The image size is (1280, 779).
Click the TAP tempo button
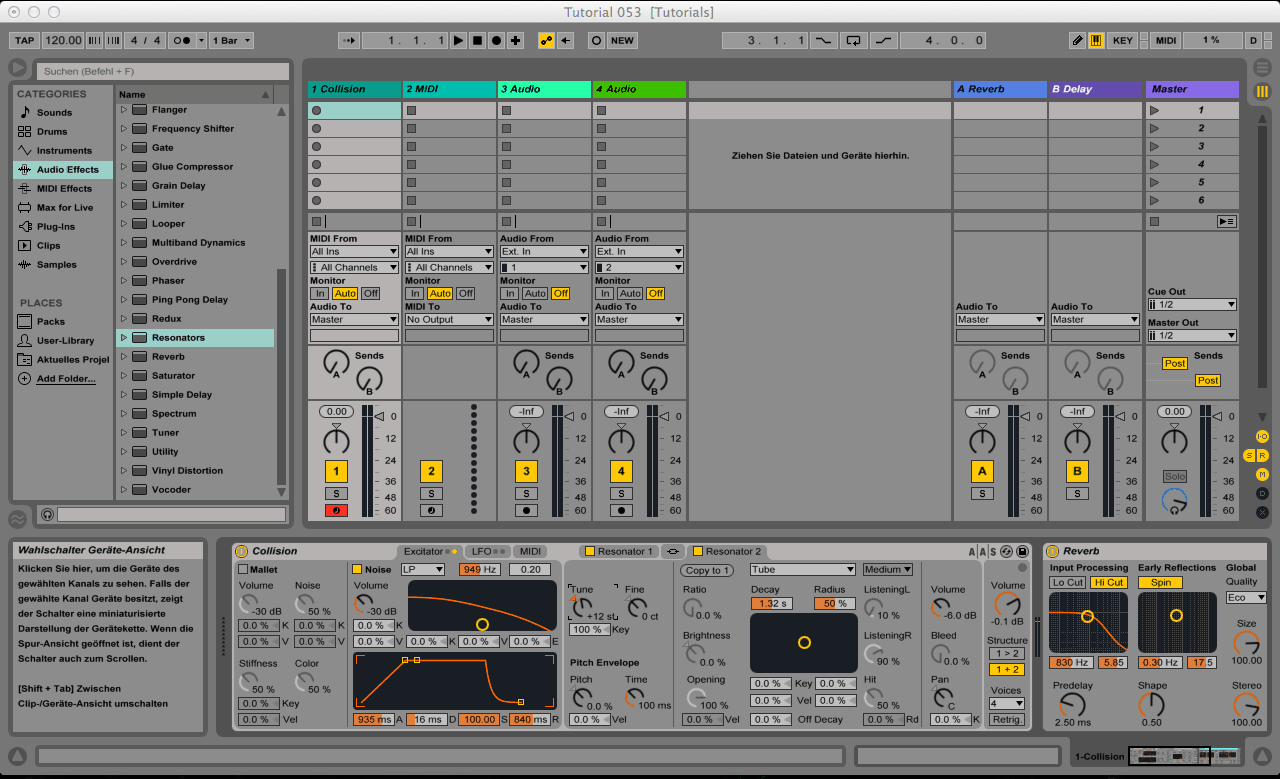tap(25, 41)
